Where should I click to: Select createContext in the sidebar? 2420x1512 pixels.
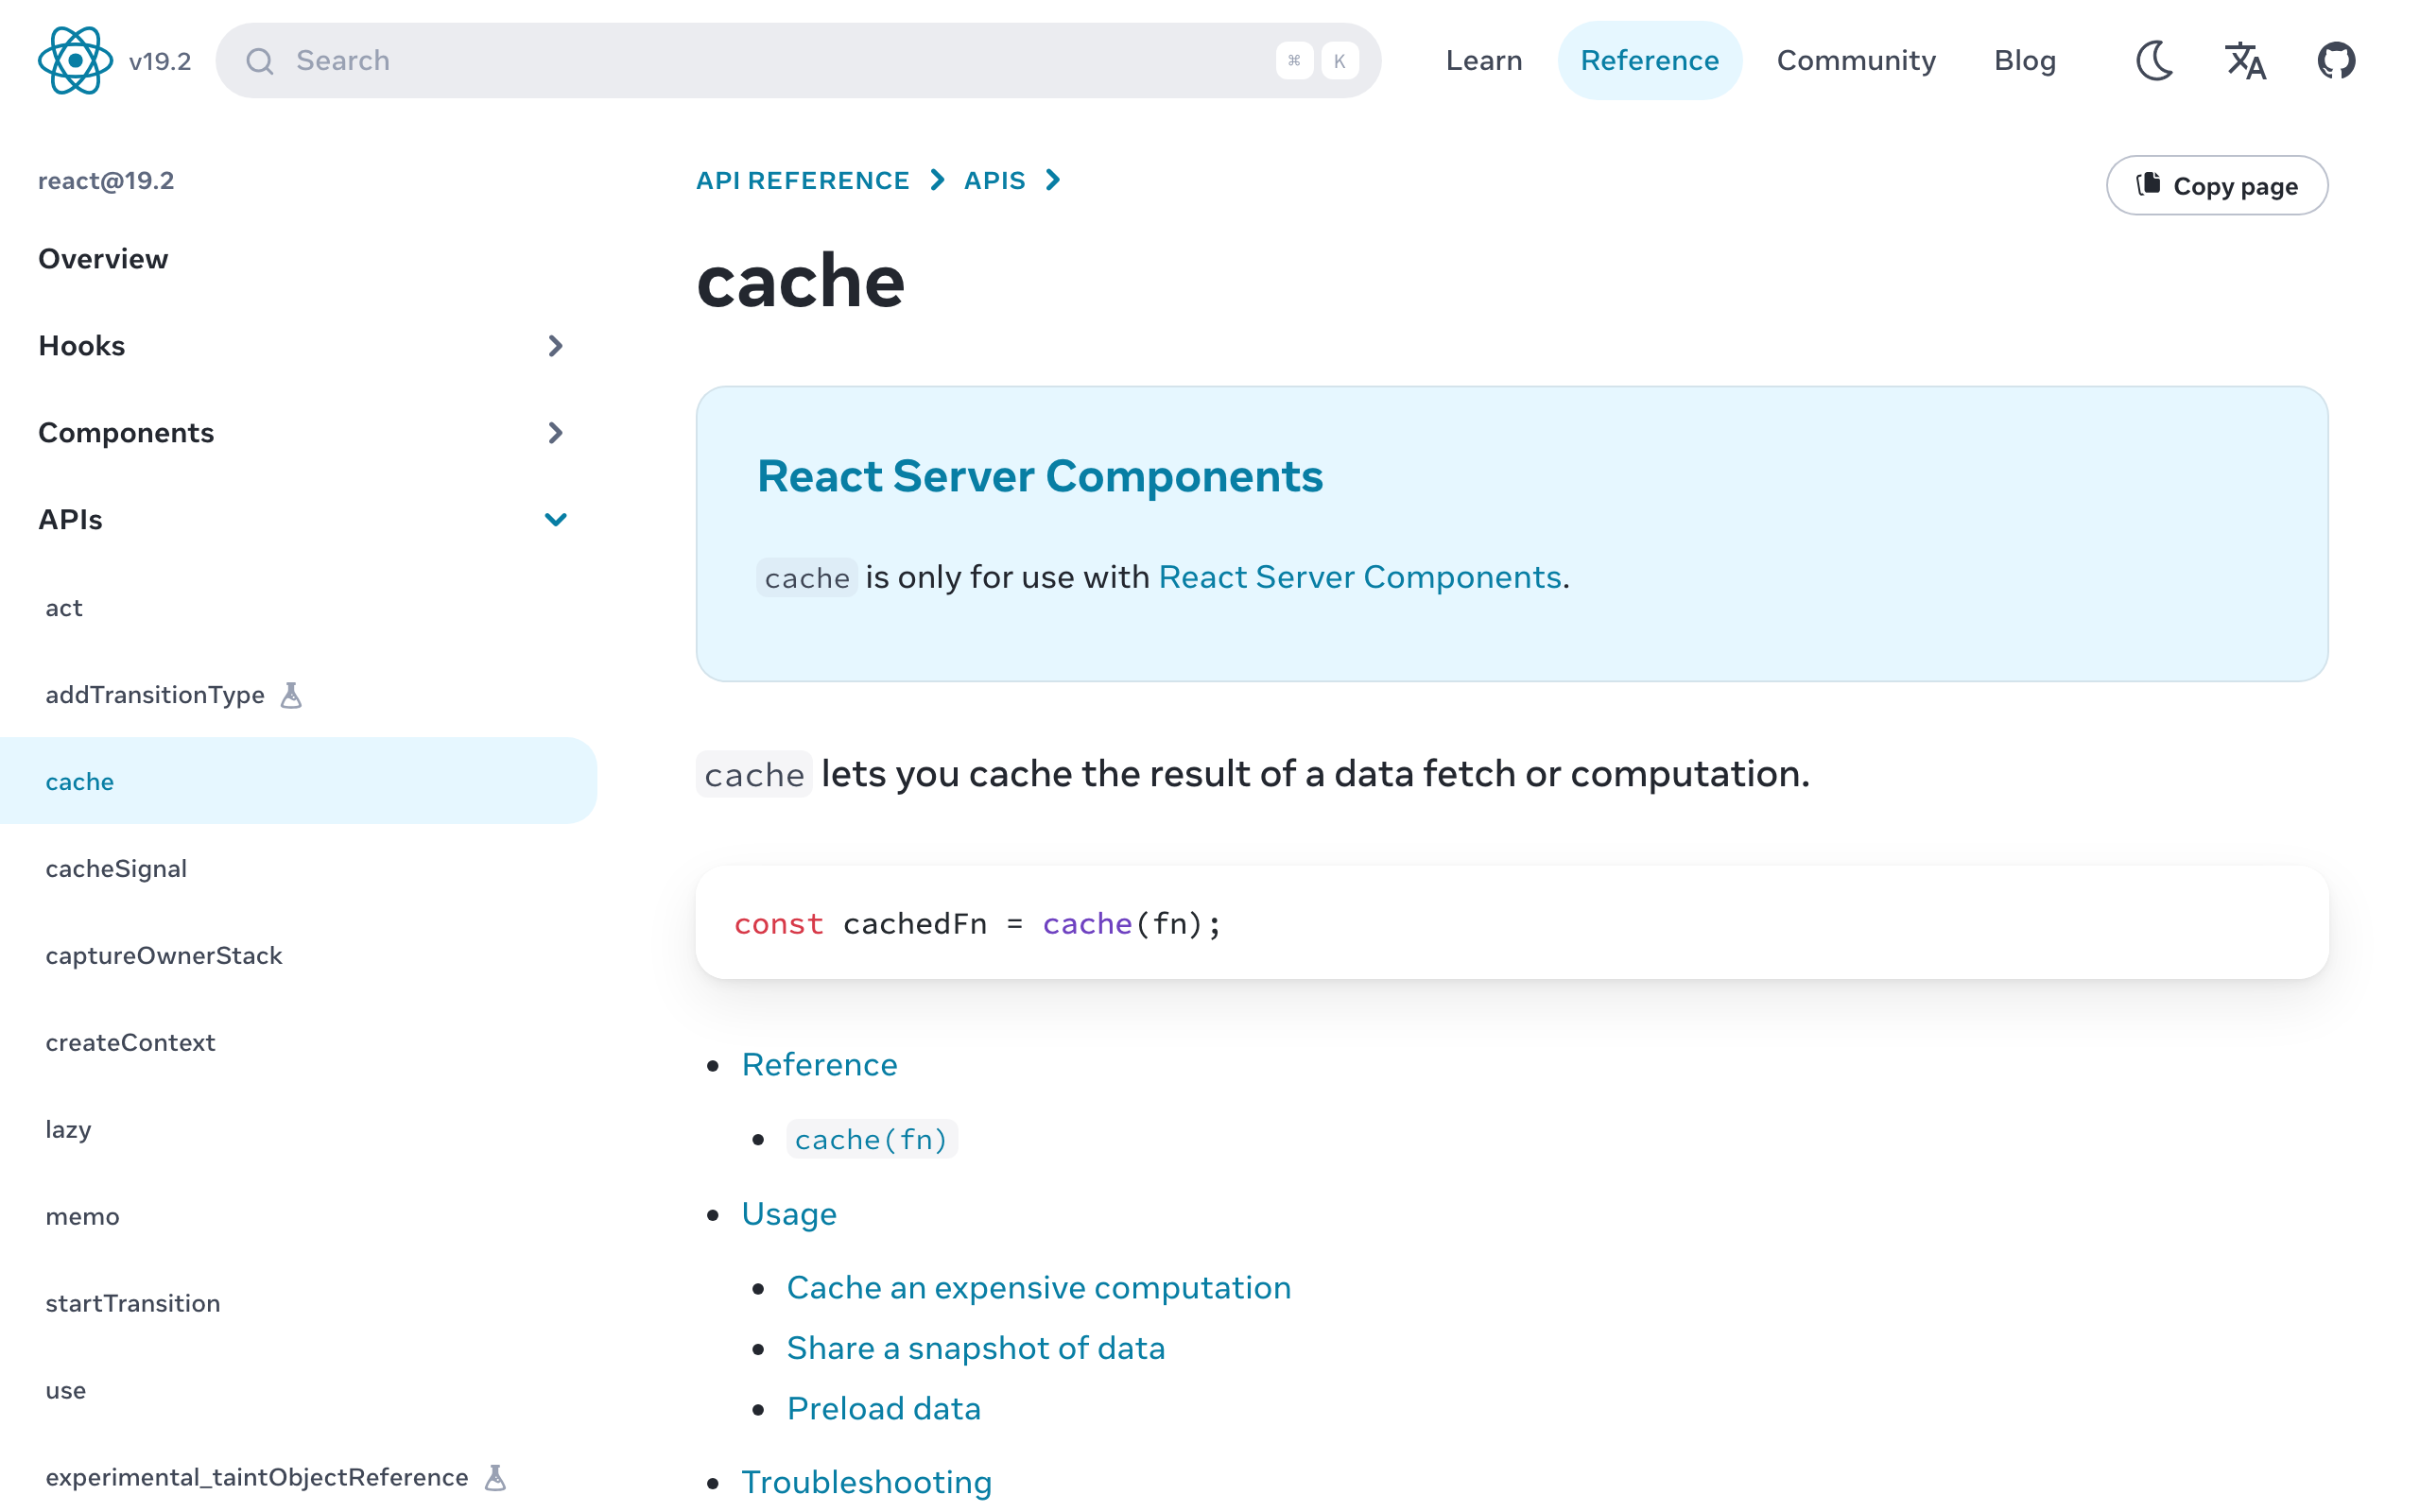pos(298,1042)
